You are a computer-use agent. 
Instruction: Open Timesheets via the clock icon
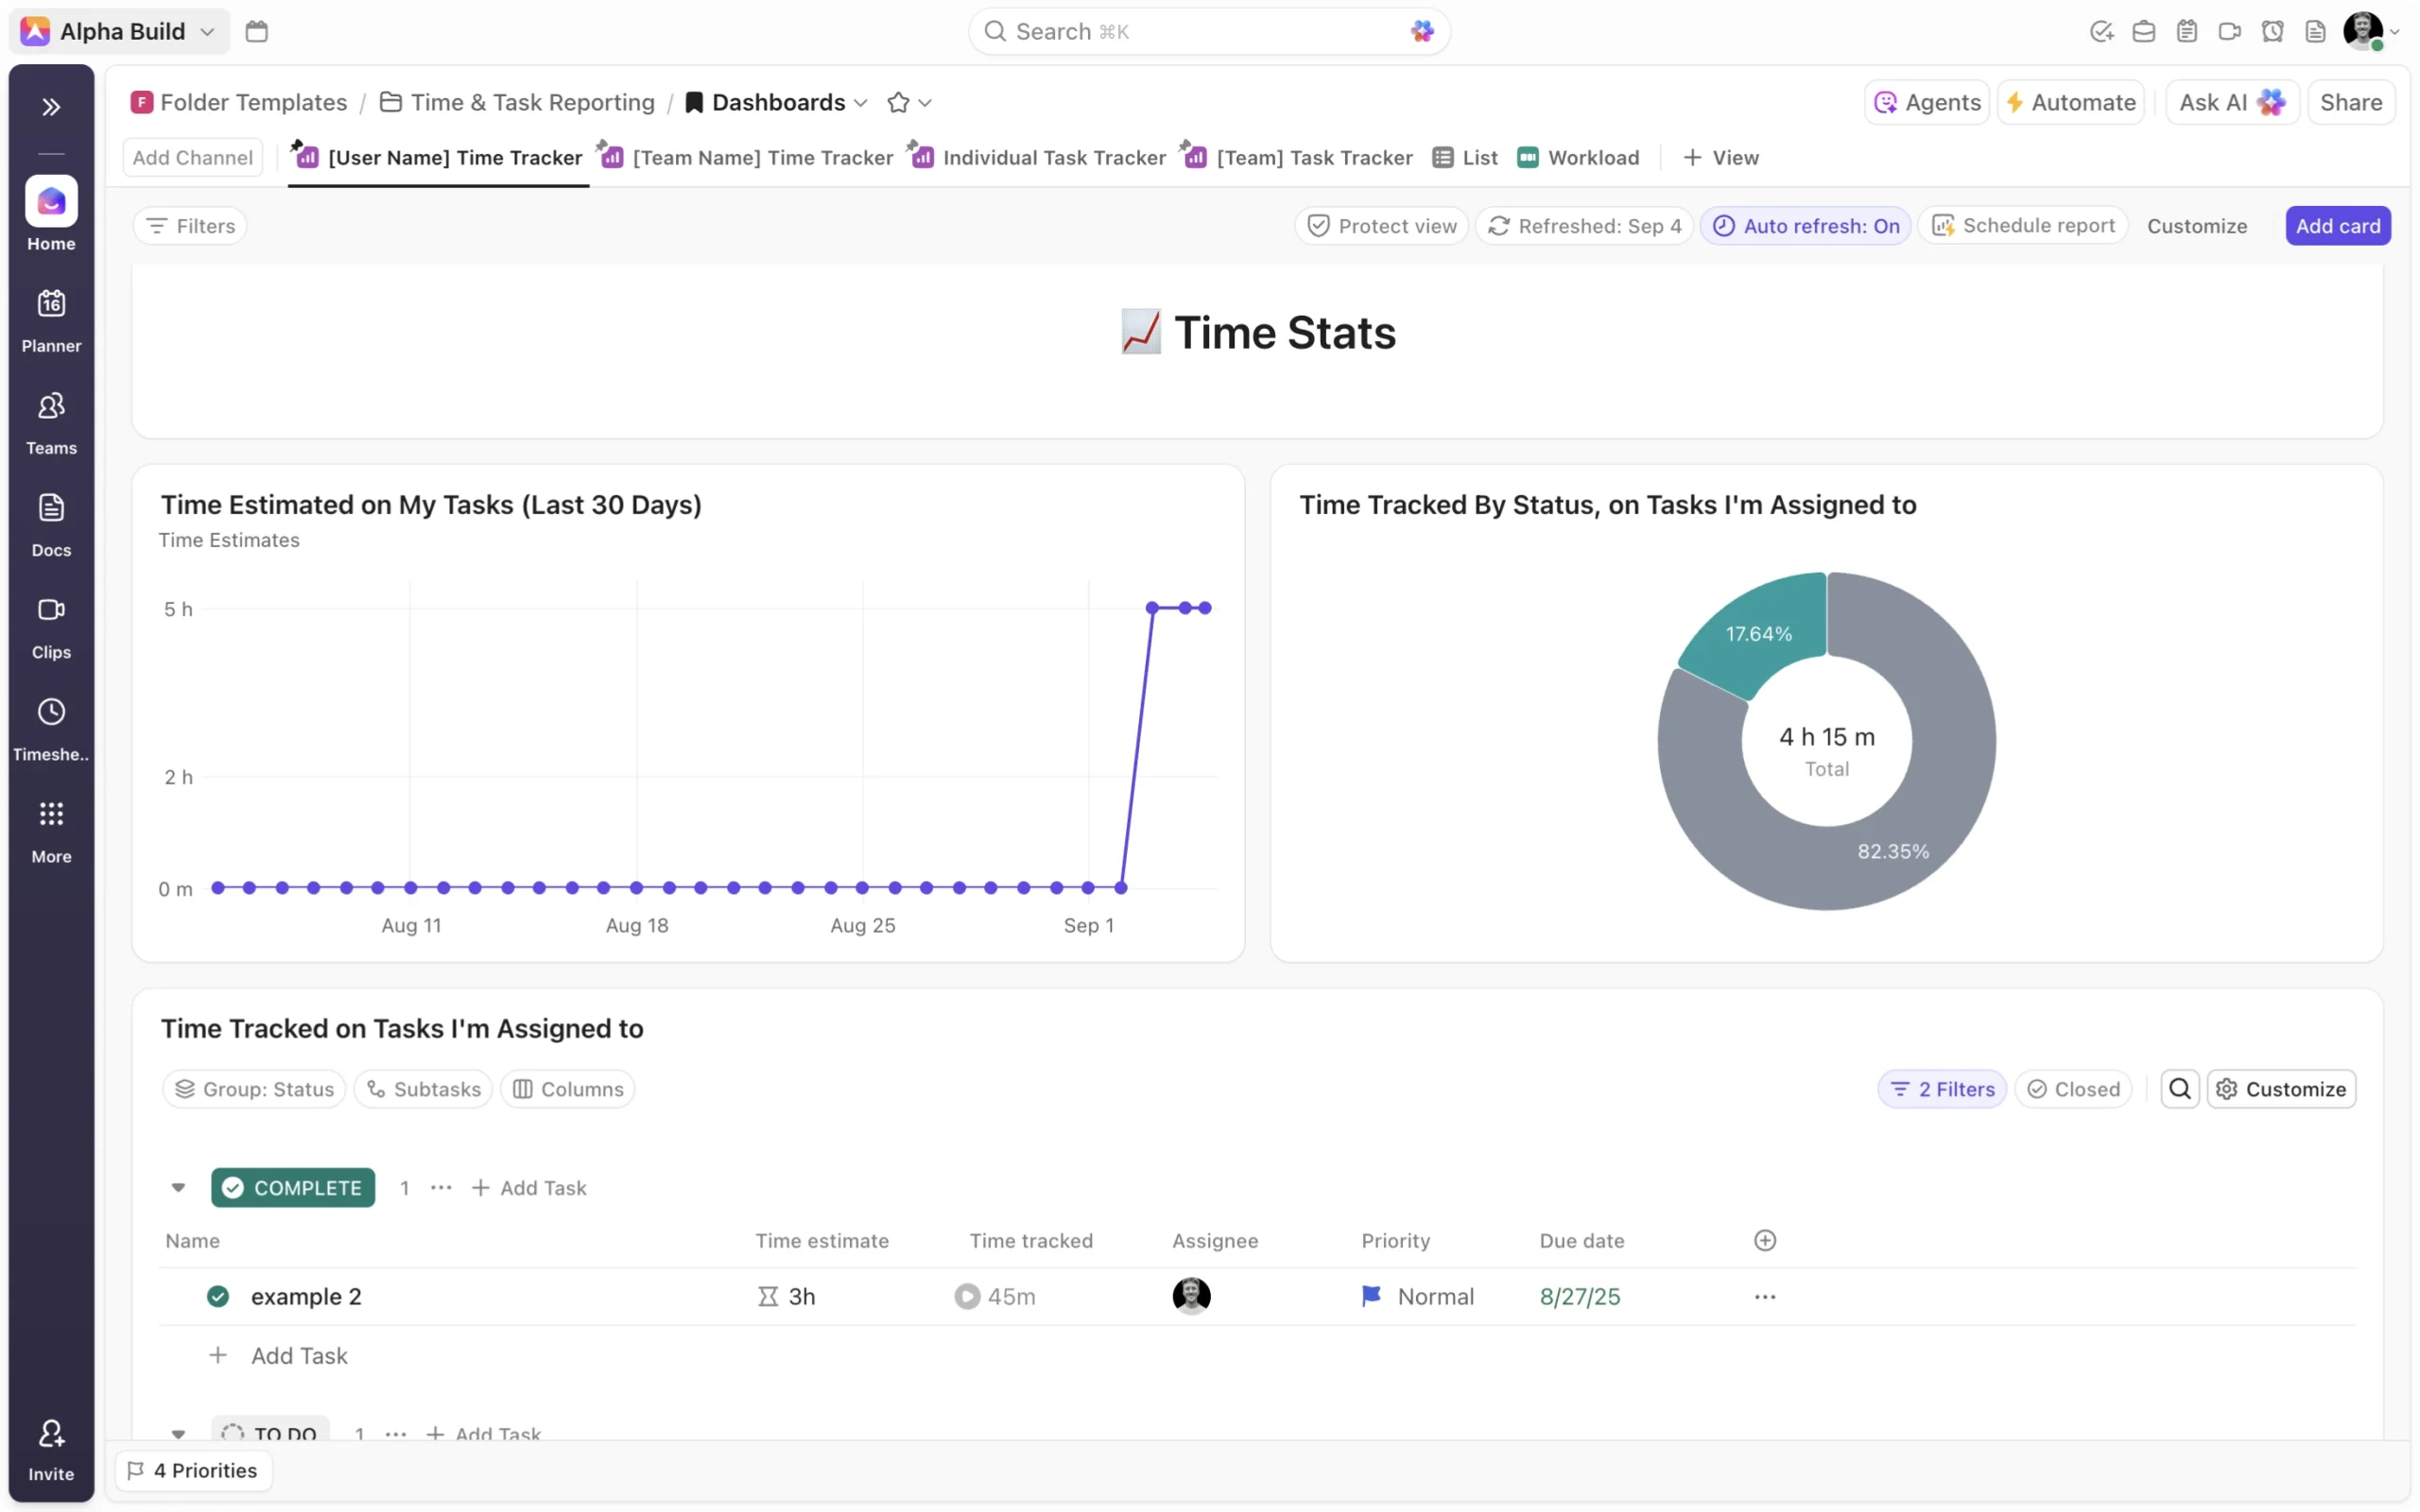point(51,712)
